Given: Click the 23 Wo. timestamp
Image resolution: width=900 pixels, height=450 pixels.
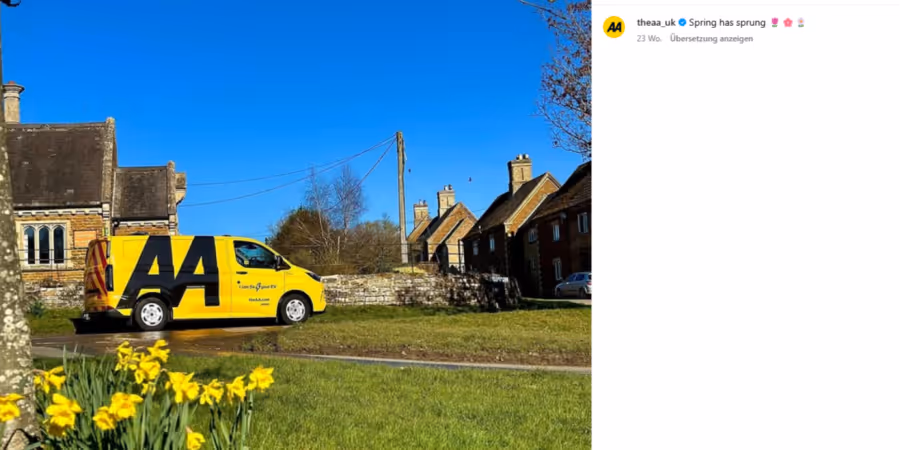Looking at the screenshot, I should pos(649,38).
